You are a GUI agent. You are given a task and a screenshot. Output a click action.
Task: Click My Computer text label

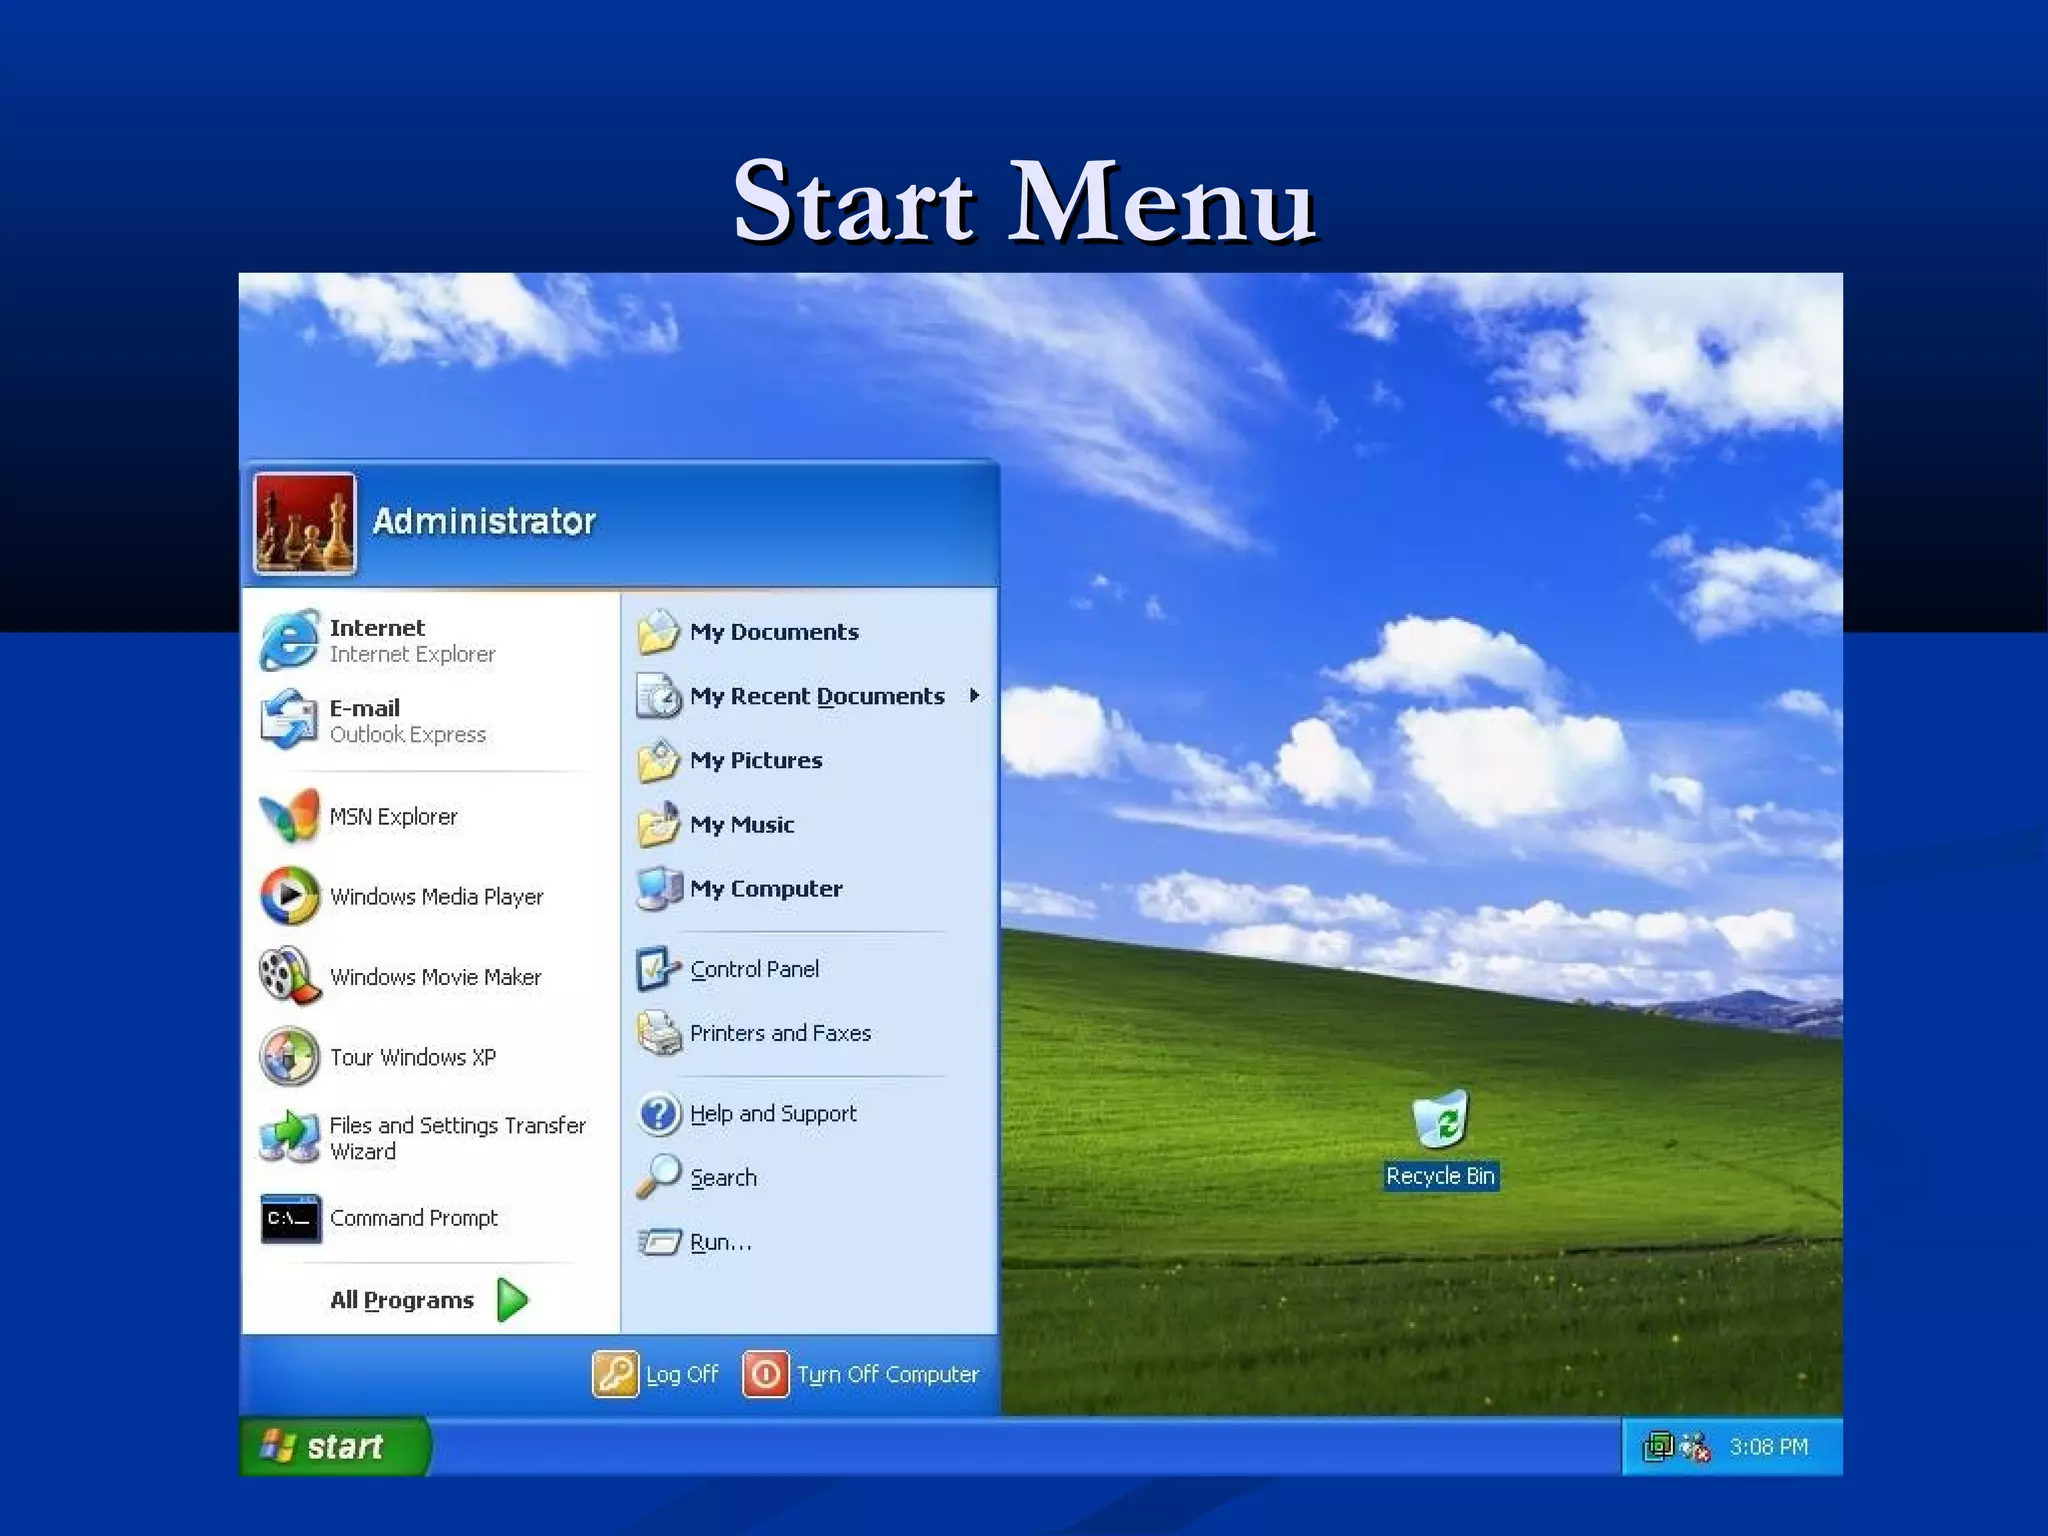(766, 889)
